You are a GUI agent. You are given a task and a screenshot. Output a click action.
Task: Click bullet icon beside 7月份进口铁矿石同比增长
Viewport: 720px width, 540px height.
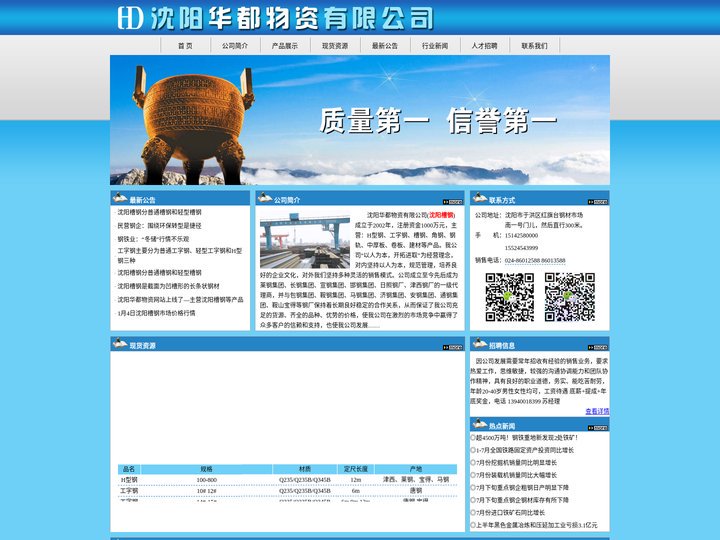point(473,512)
